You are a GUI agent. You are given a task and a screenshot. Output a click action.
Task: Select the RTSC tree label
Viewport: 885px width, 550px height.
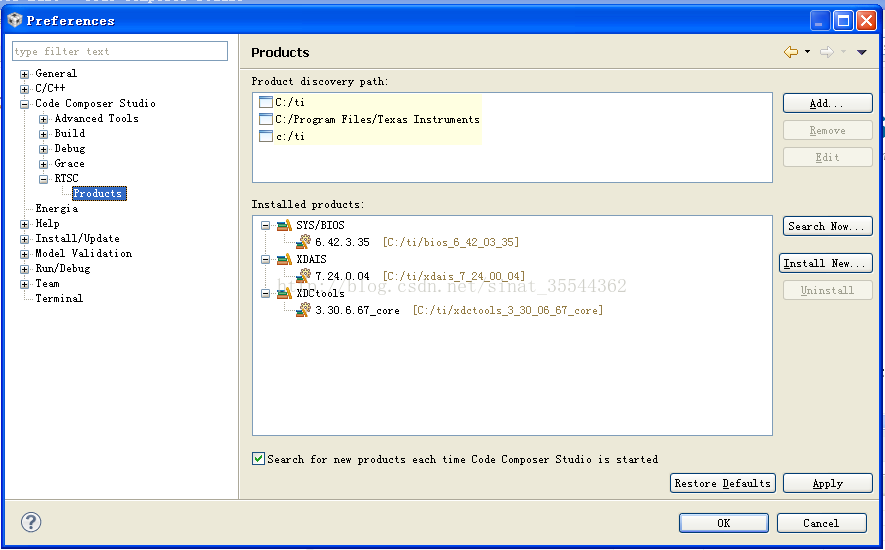click(x=66, y=178)
